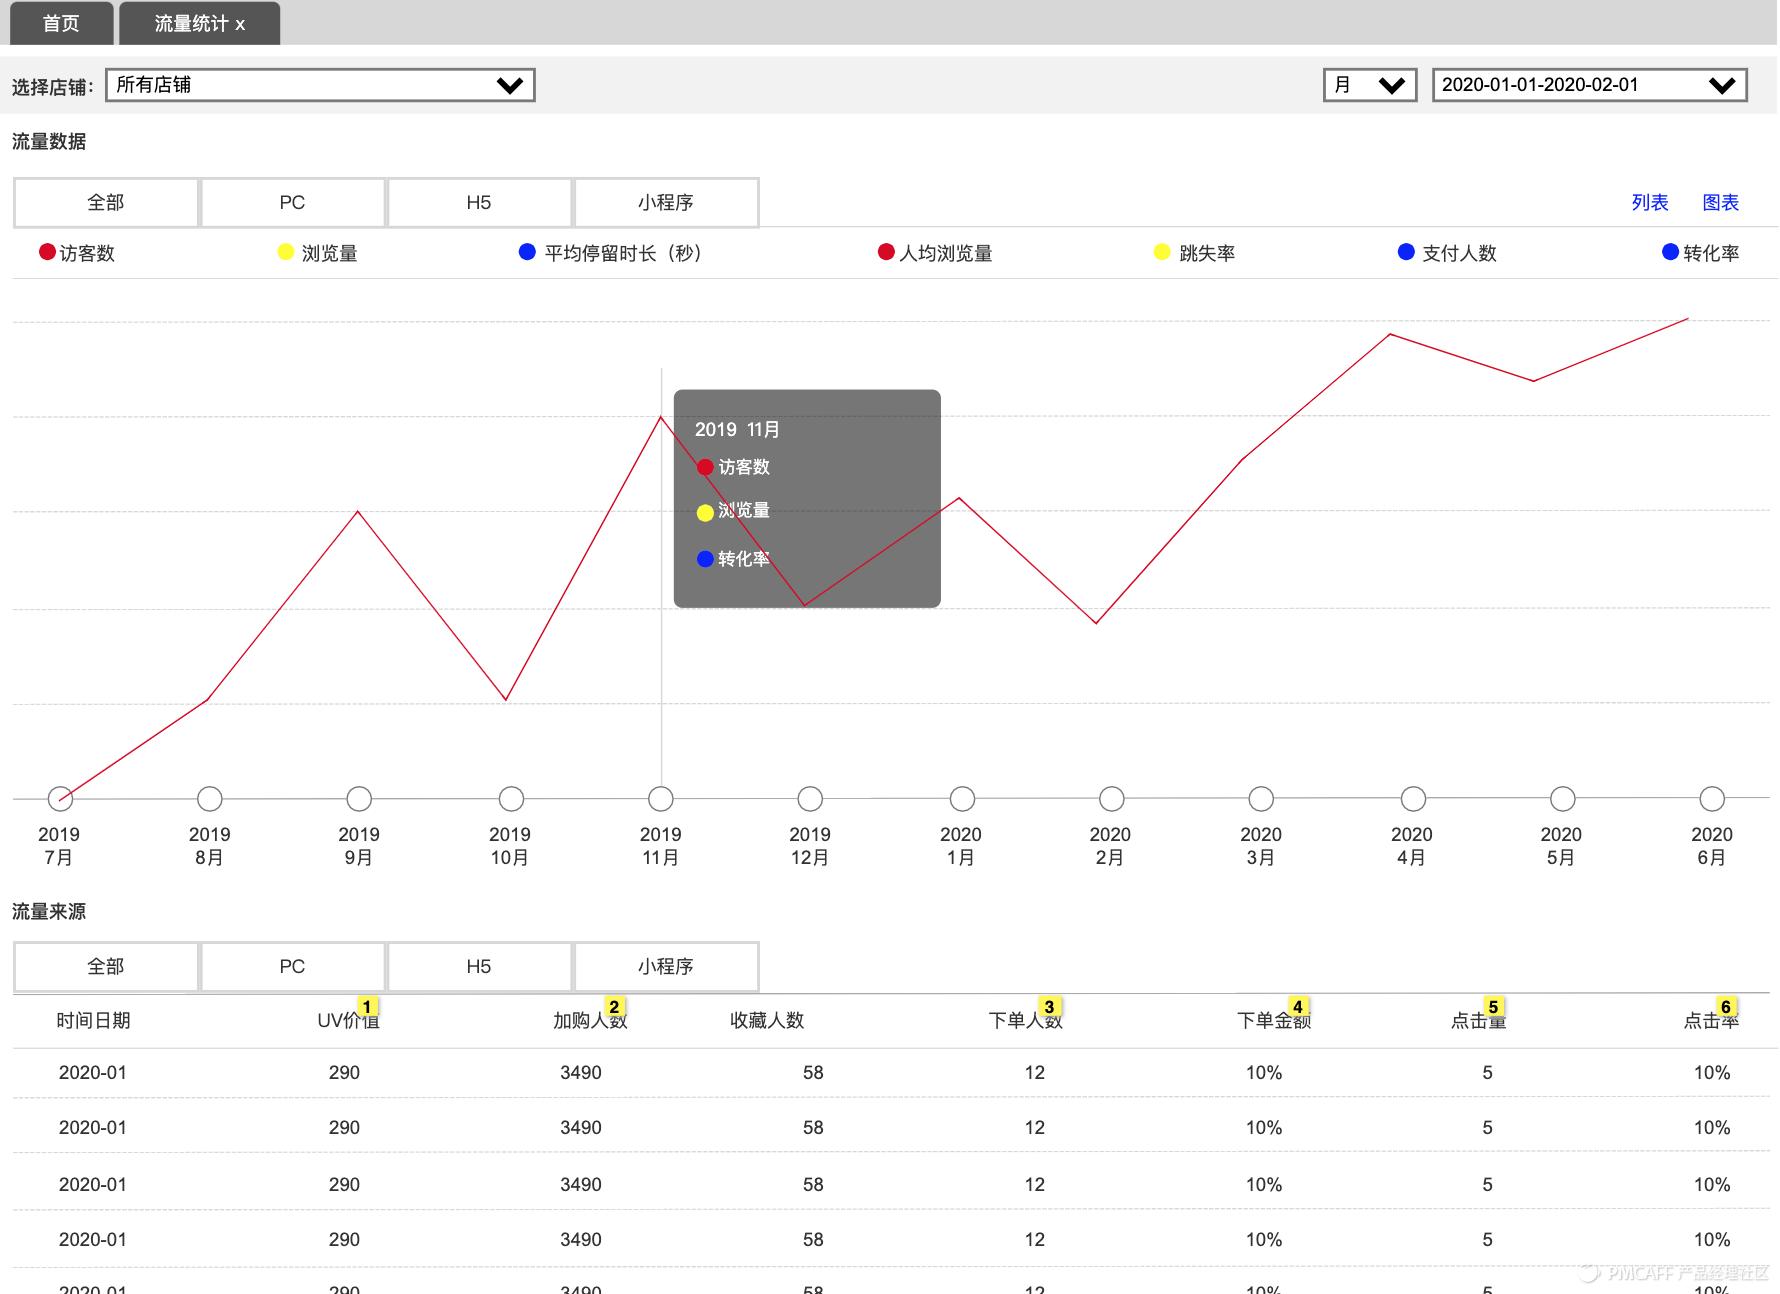This screenshot has height=1294, width=1780.
Task: Open the date range dropdown
Action: click(x=1589, y=85)
